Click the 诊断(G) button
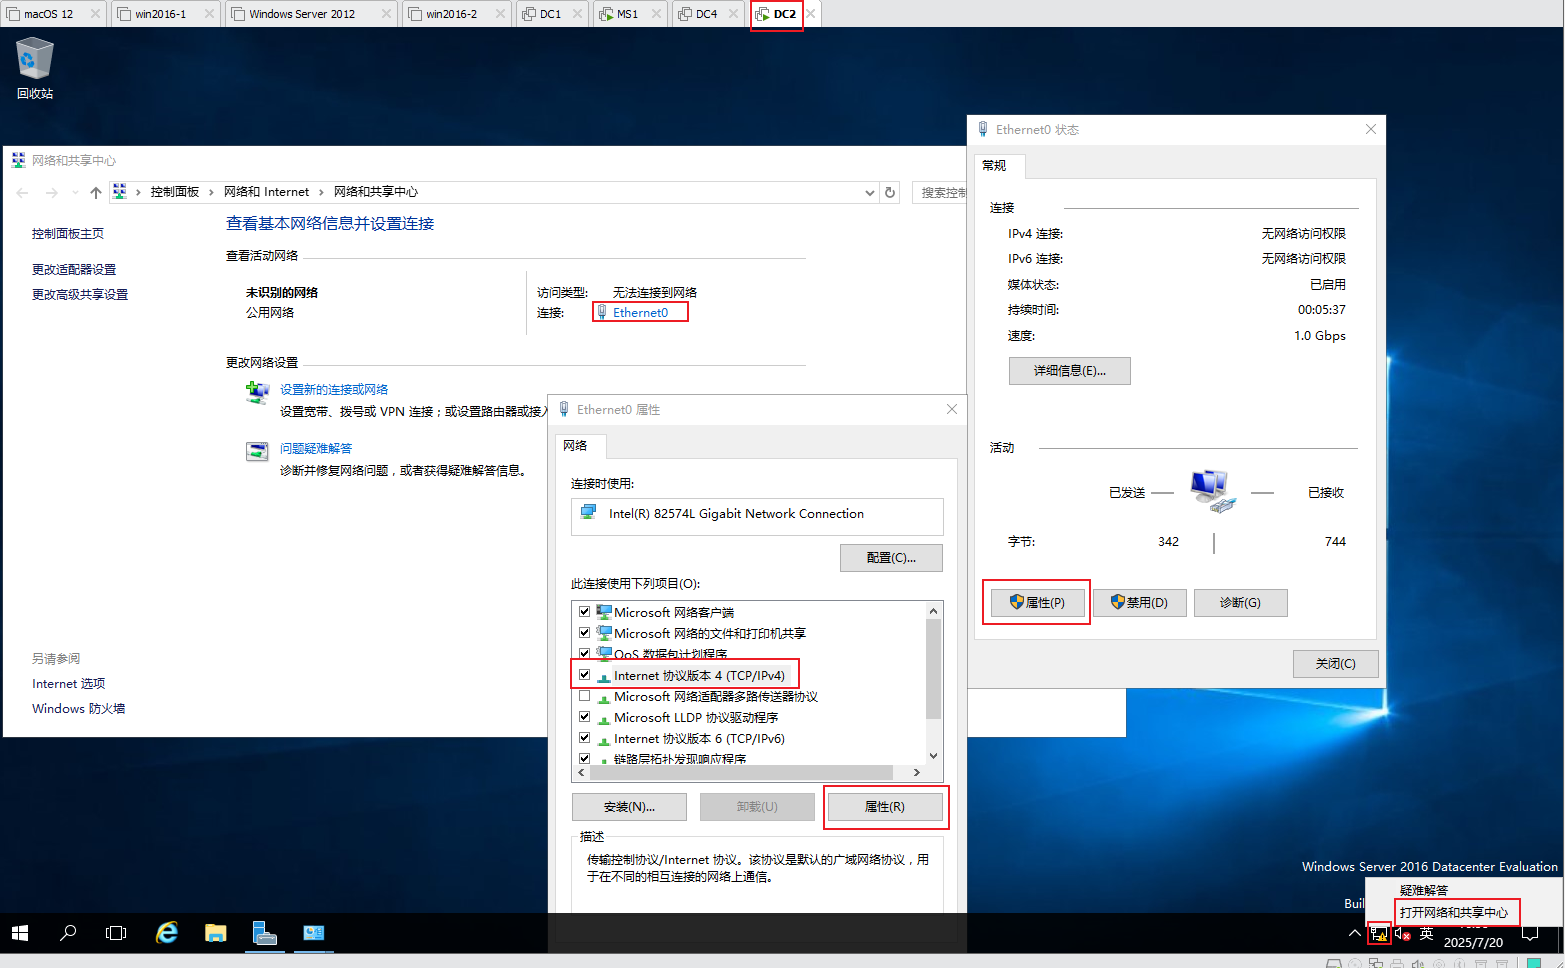This screenshot has height=968, width=1565. pyautogui.click(x=1240, y=602)
